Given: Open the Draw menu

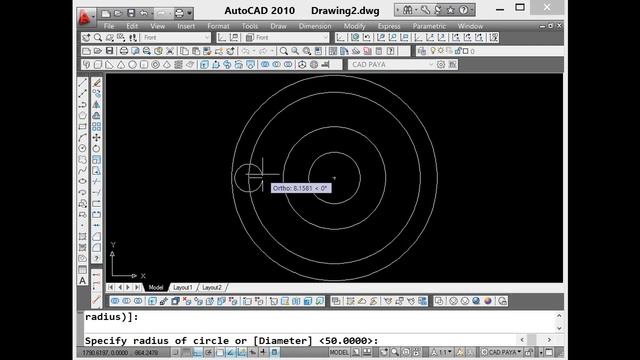Looking at the screenshot, I should tap(278, 26).
